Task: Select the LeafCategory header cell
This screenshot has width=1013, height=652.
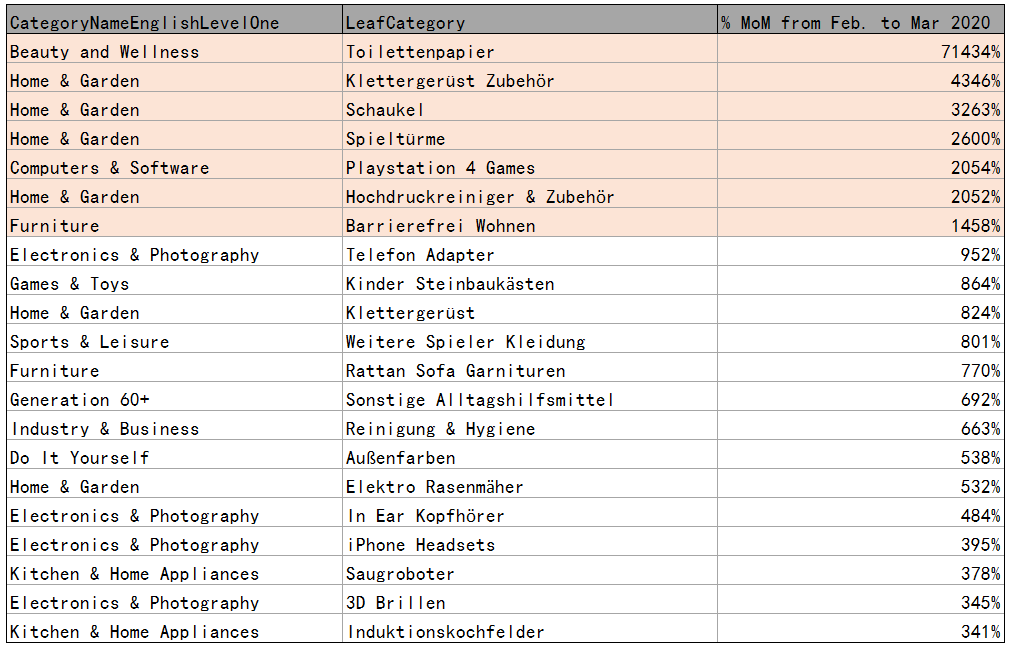Action: click(406, 22)
